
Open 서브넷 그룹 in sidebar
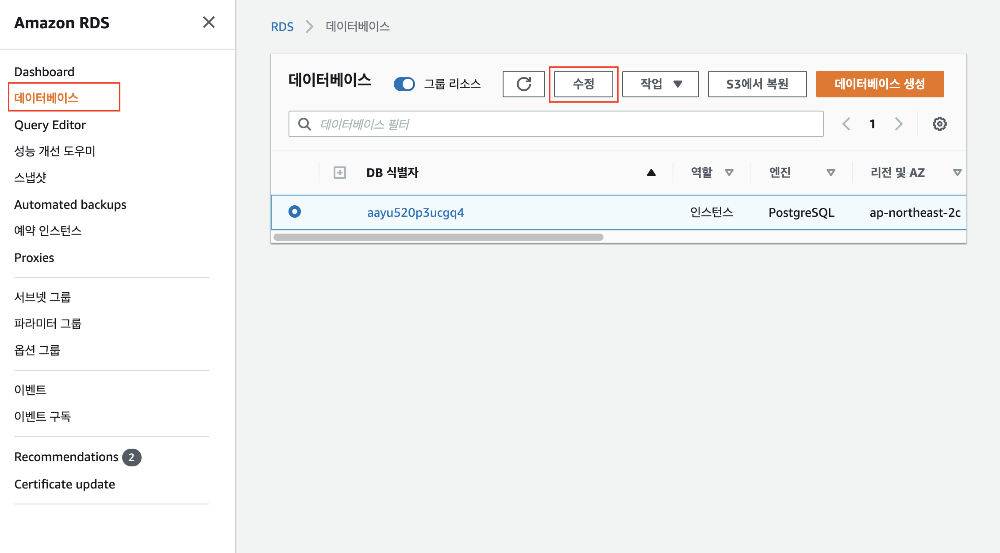[x=43, y=297]
